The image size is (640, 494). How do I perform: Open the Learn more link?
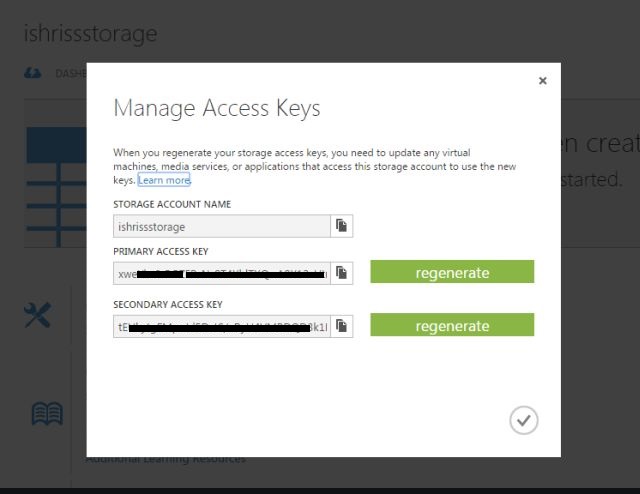click(164, 180)
